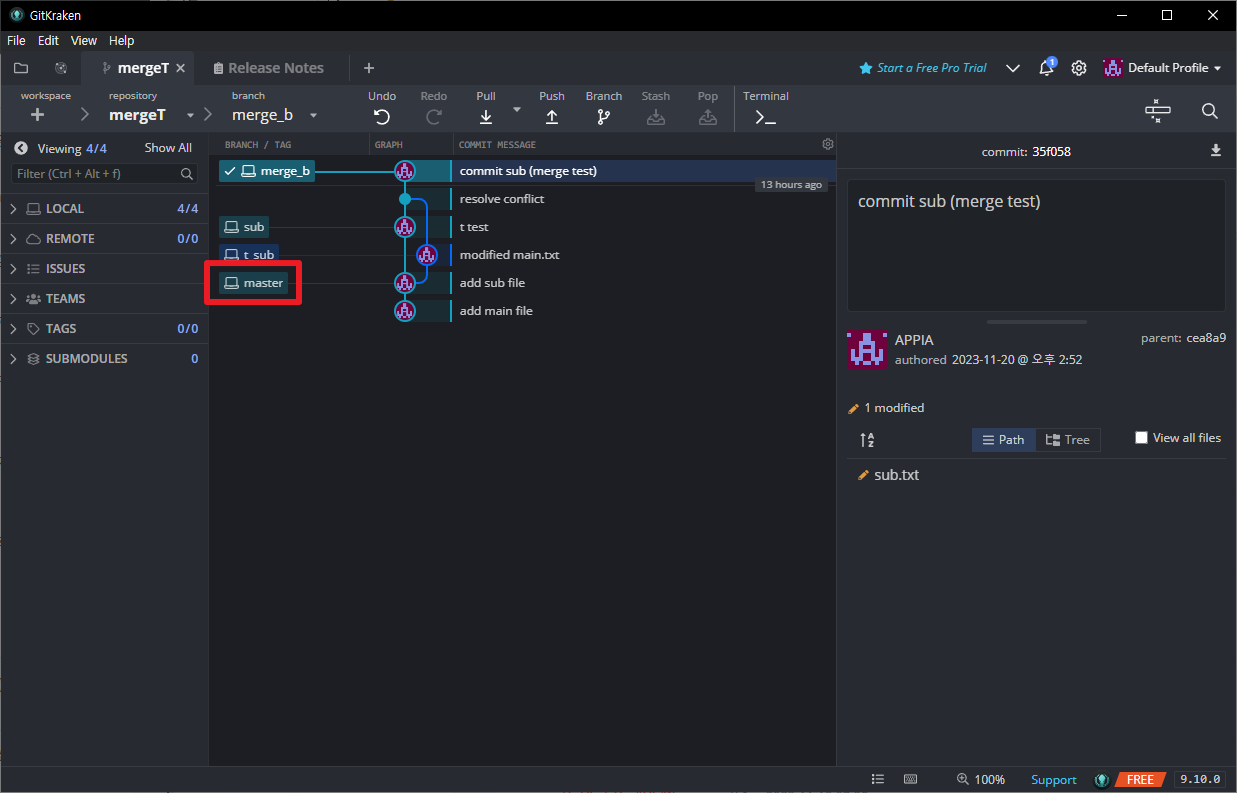Open a new tab with plus icon
Screen dimensions: 1237x793
coord(369,68)
